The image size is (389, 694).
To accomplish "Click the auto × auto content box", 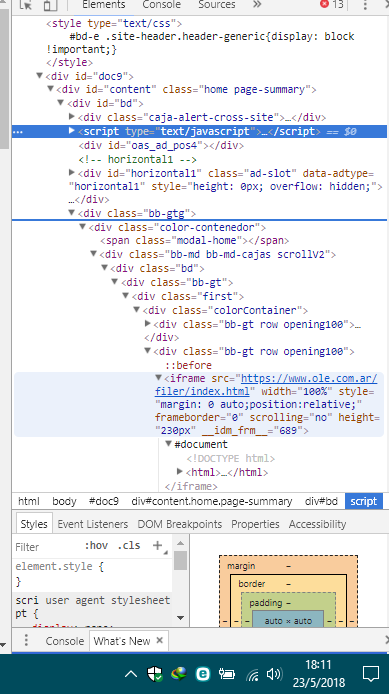I will 288,618.
